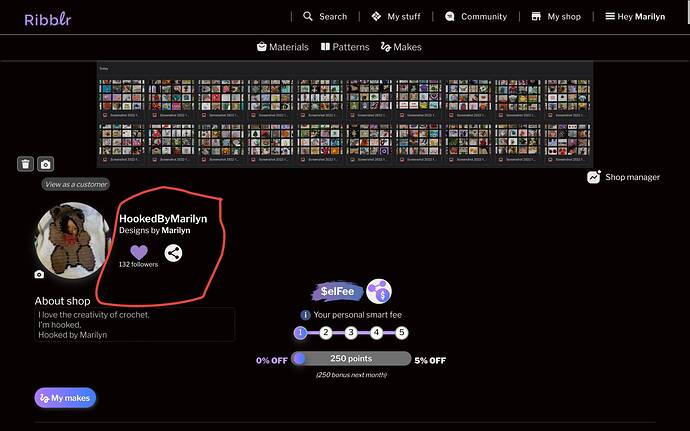Click the Makes yarn icon

click(385, 47)
